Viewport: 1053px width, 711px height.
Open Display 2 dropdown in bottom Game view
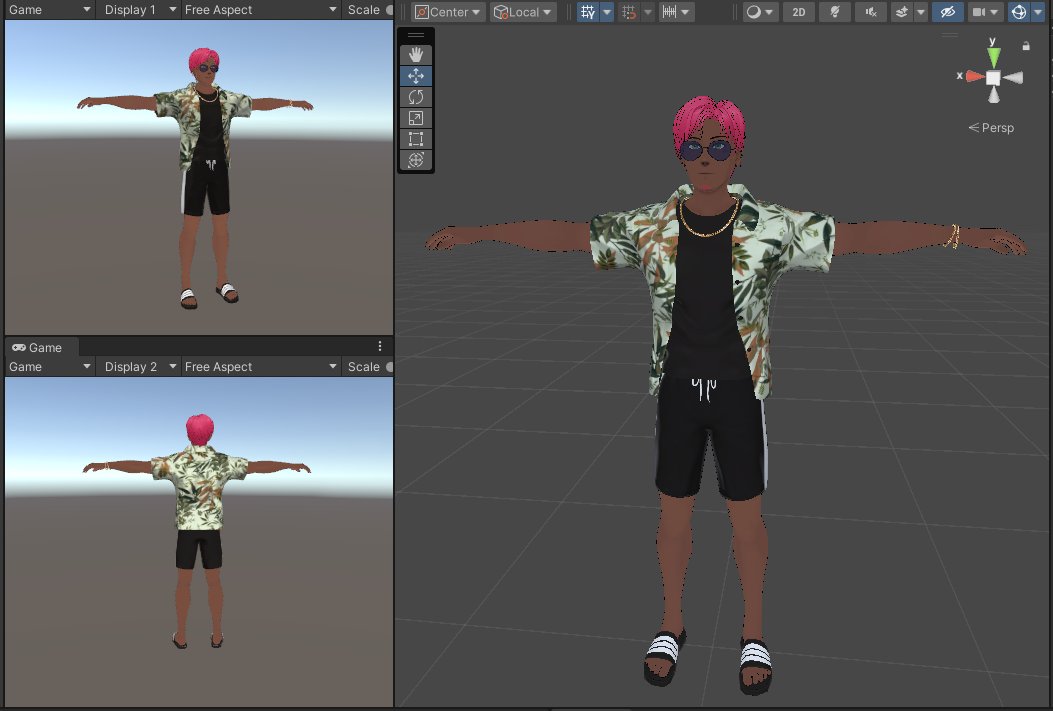click(x=139, y=367)
